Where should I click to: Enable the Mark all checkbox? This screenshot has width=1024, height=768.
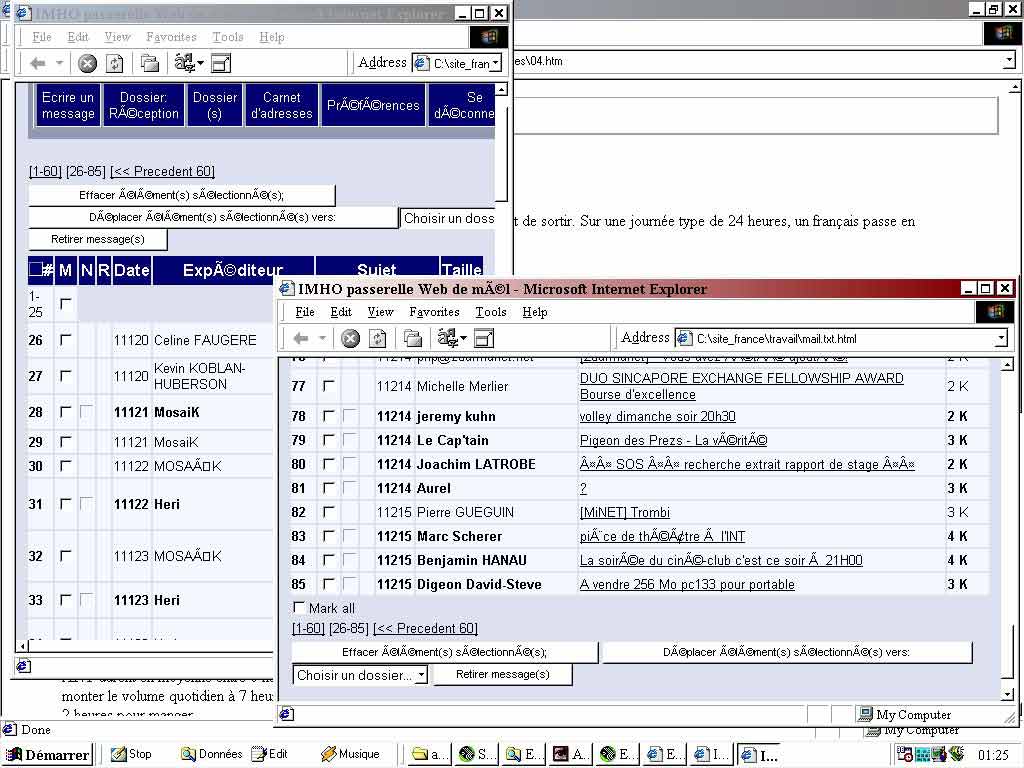[299, 607]
